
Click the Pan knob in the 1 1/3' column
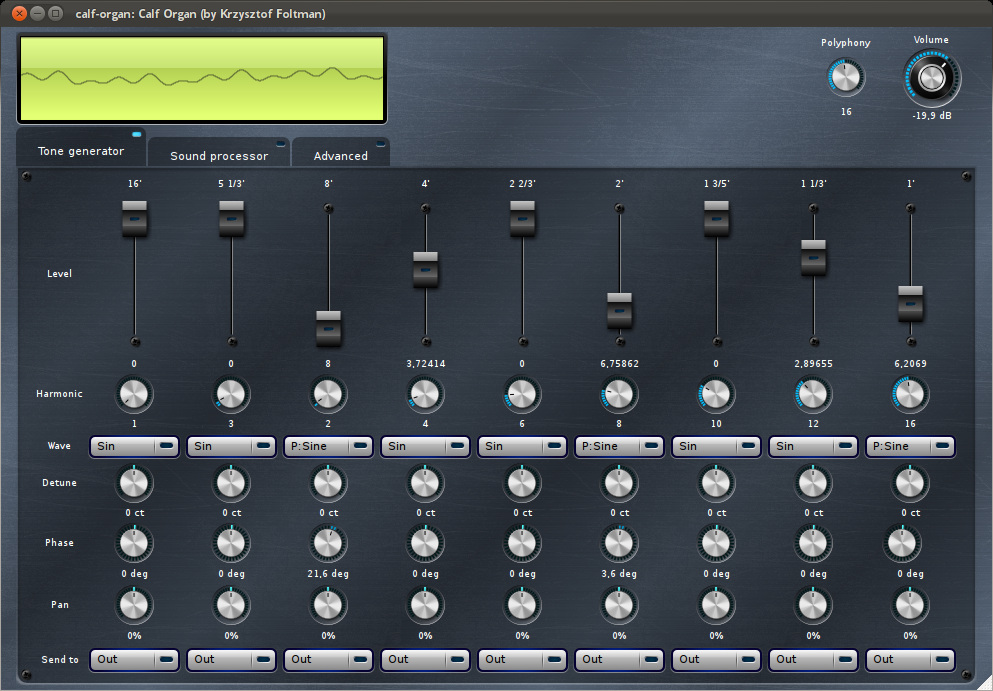click(813, 605)
